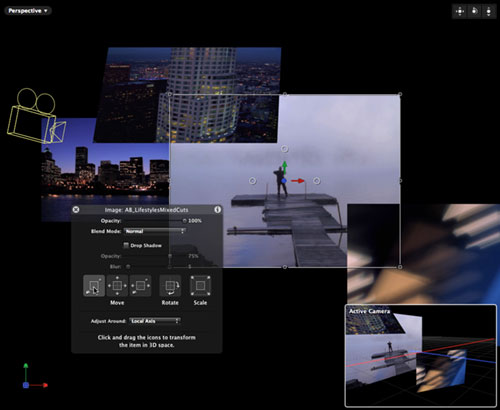Select the Dolly tool in the 3D view controls
The width and height of the screenshot is (500, 410).
coord(489,11)
